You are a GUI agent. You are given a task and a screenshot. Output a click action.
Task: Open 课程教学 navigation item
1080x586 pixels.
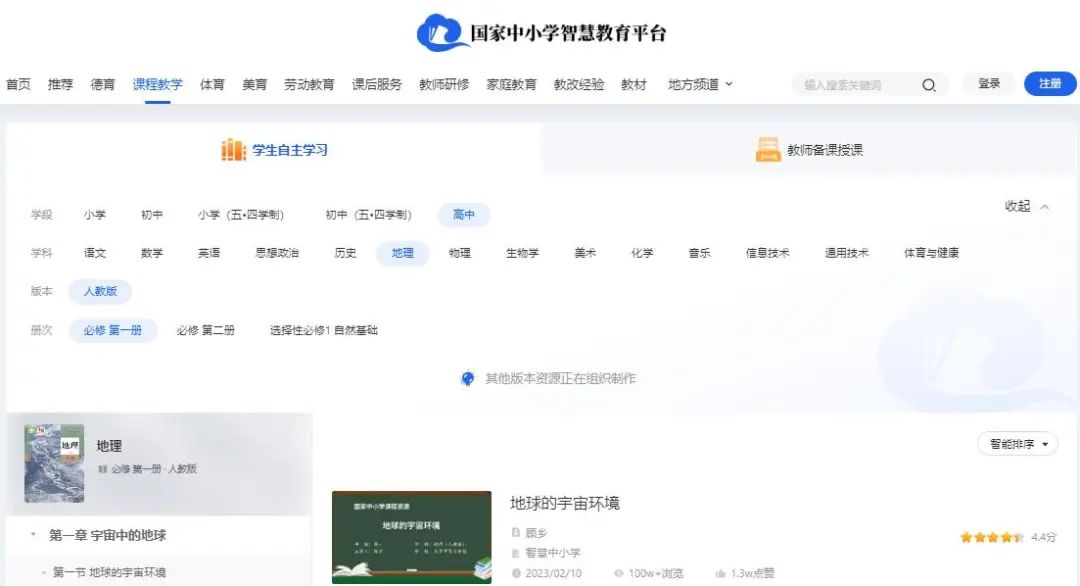[158, 84]
